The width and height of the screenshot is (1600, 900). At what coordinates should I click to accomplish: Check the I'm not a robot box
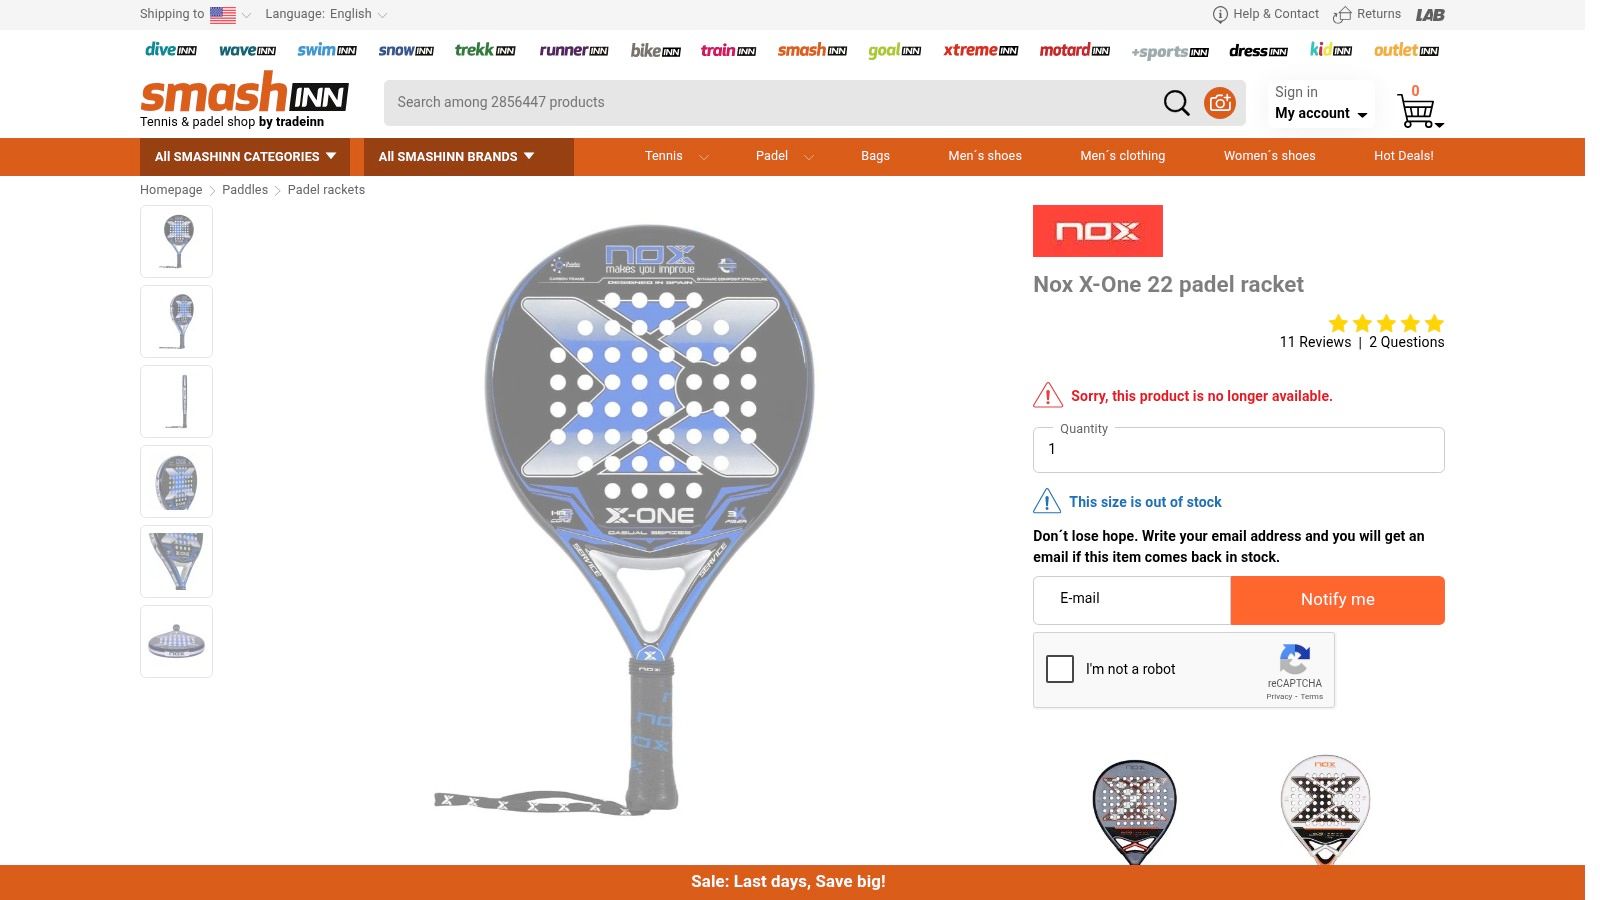[x=1060, y=669]
